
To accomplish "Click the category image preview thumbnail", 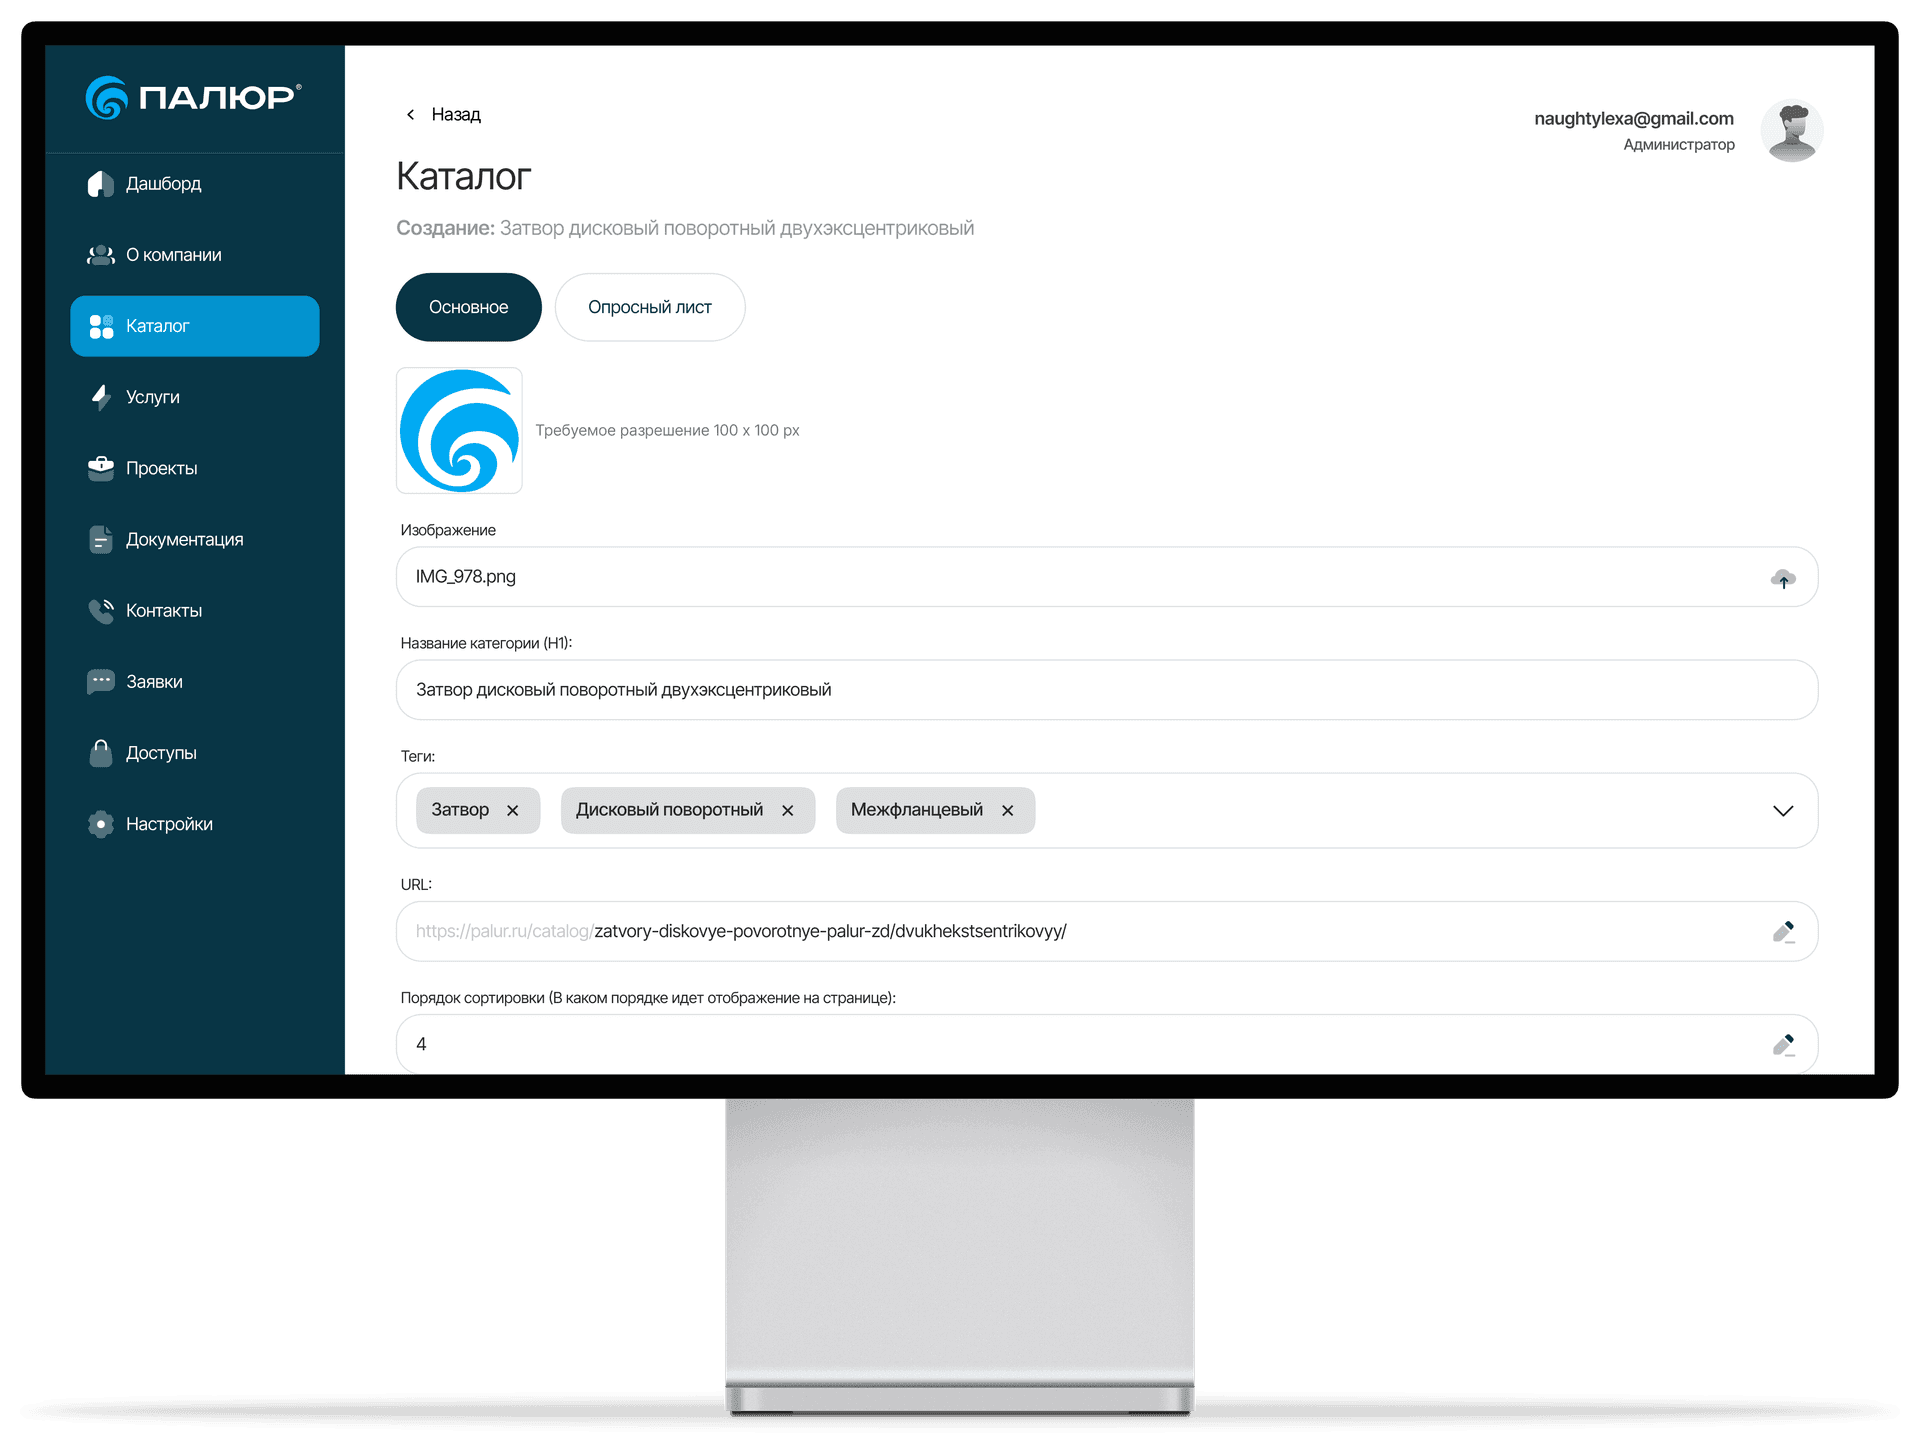I will [459, 431].
